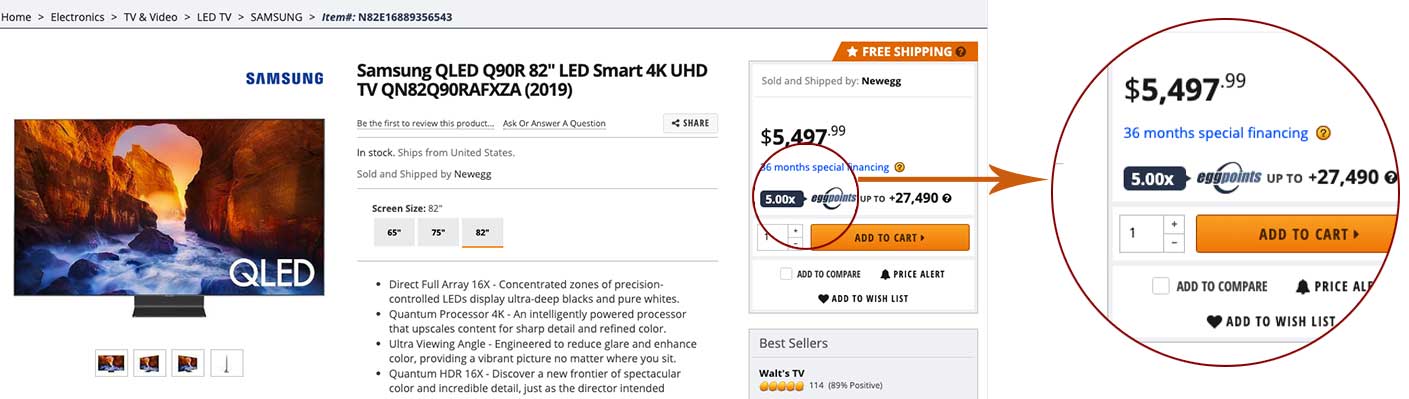Click the Share button icon
The image size is (1409, 399).
[677, 124]
